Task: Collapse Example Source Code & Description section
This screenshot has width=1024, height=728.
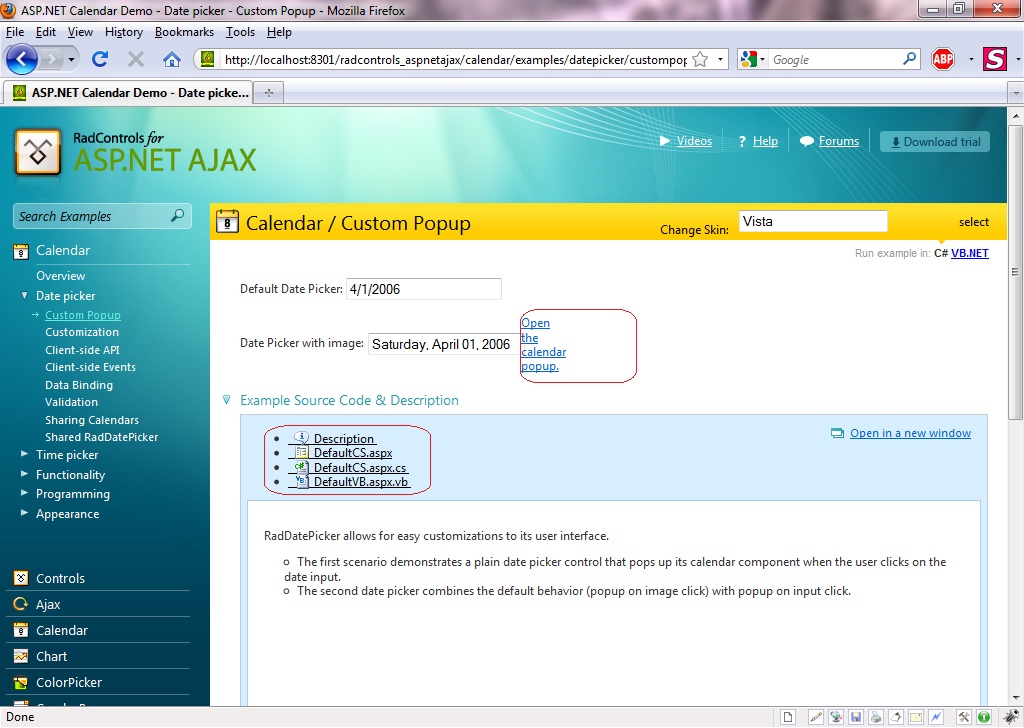Action: [227, 400]
